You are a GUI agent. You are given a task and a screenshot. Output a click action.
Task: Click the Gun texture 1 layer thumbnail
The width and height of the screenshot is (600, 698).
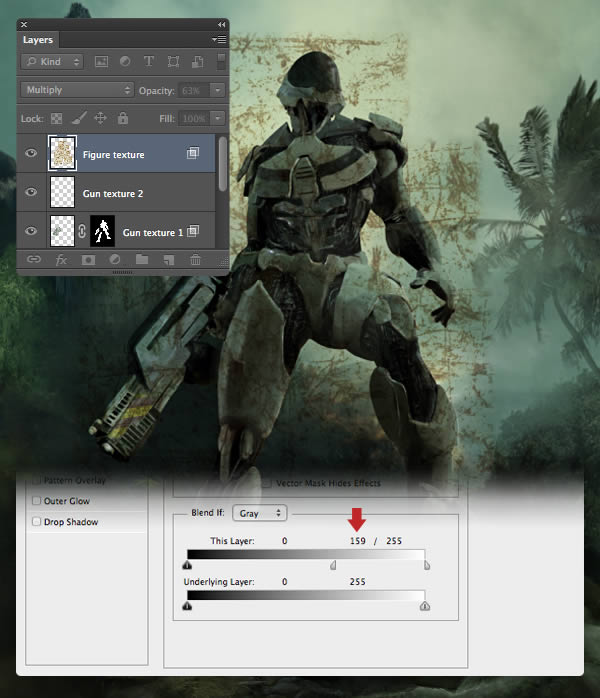coord(62,231)
